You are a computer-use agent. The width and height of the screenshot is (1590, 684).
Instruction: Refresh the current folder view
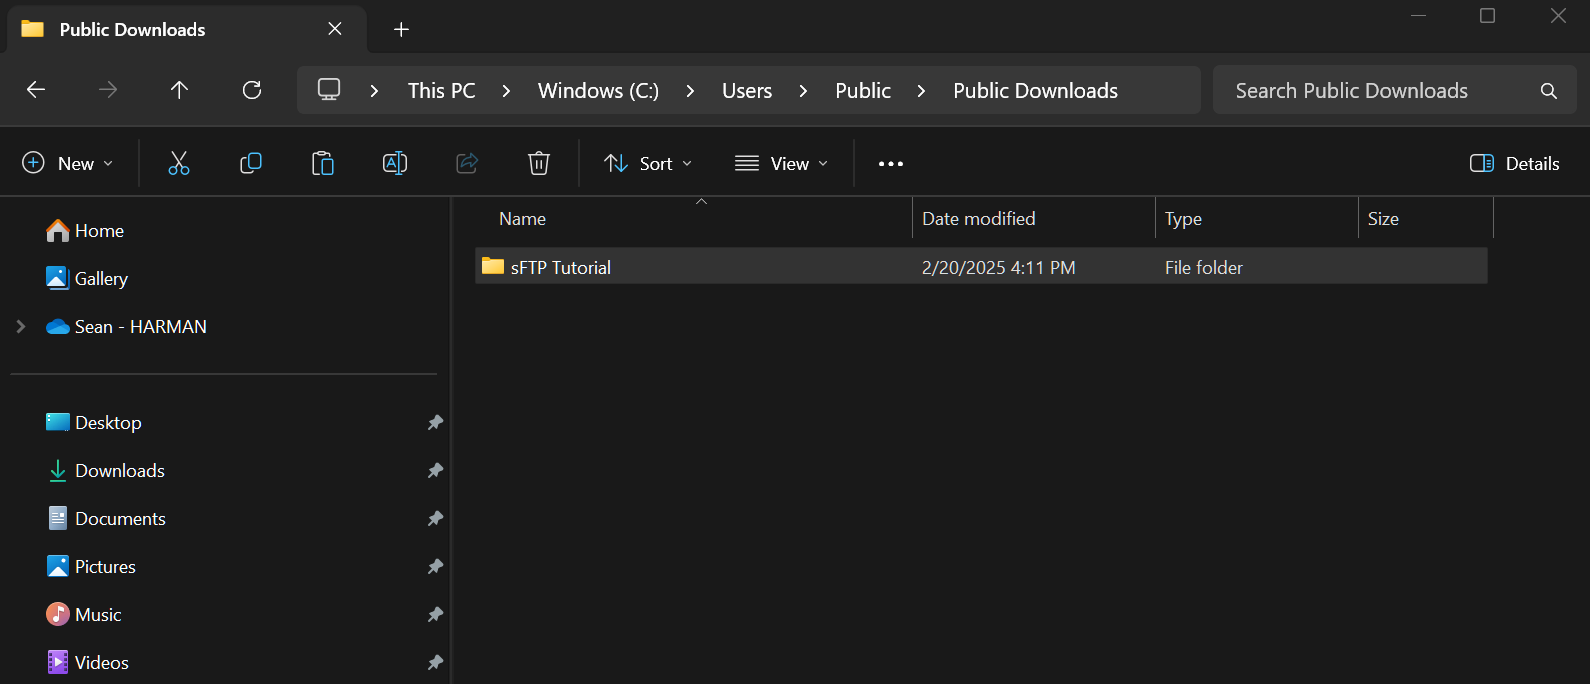tap(252, 90)
